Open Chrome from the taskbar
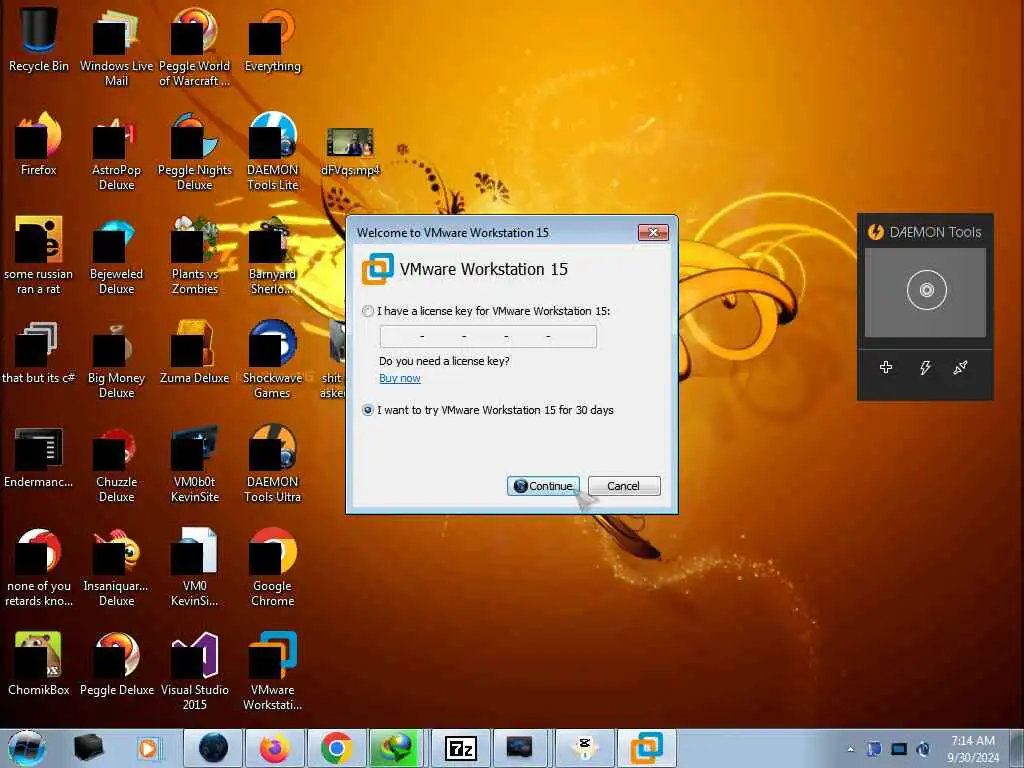The height and width of the screenshot is (768, 1024). point(337,748)
